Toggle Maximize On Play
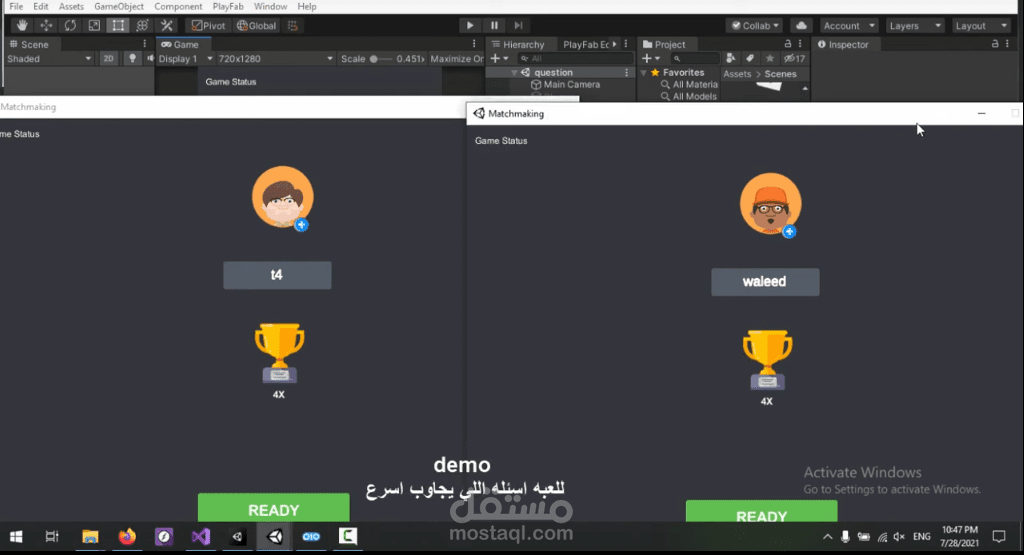This screenshot has height=555, width=1024. pos(456,58)
